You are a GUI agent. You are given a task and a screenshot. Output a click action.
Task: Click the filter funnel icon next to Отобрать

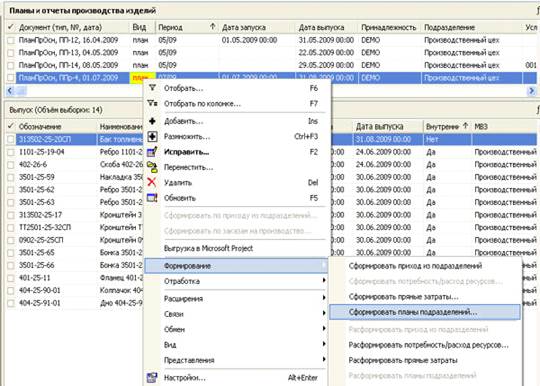[152, 88]
